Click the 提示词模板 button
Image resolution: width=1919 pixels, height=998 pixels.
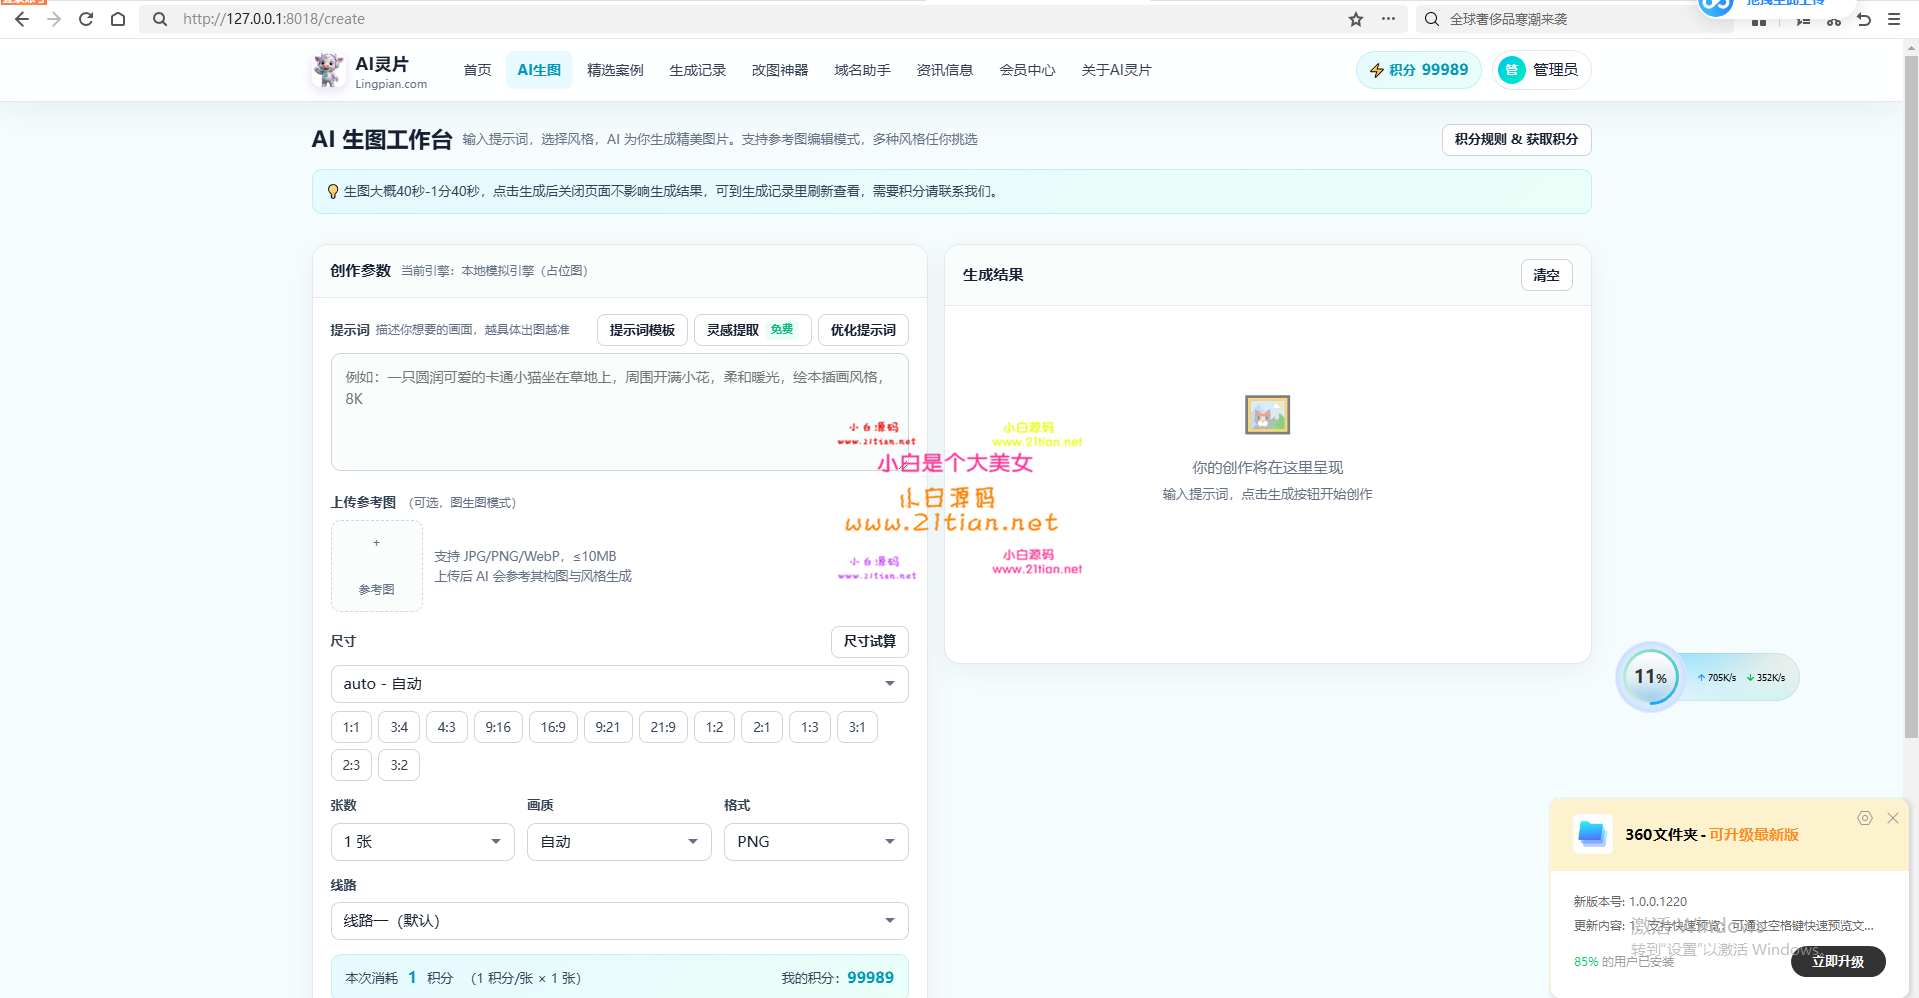point(642,330)
